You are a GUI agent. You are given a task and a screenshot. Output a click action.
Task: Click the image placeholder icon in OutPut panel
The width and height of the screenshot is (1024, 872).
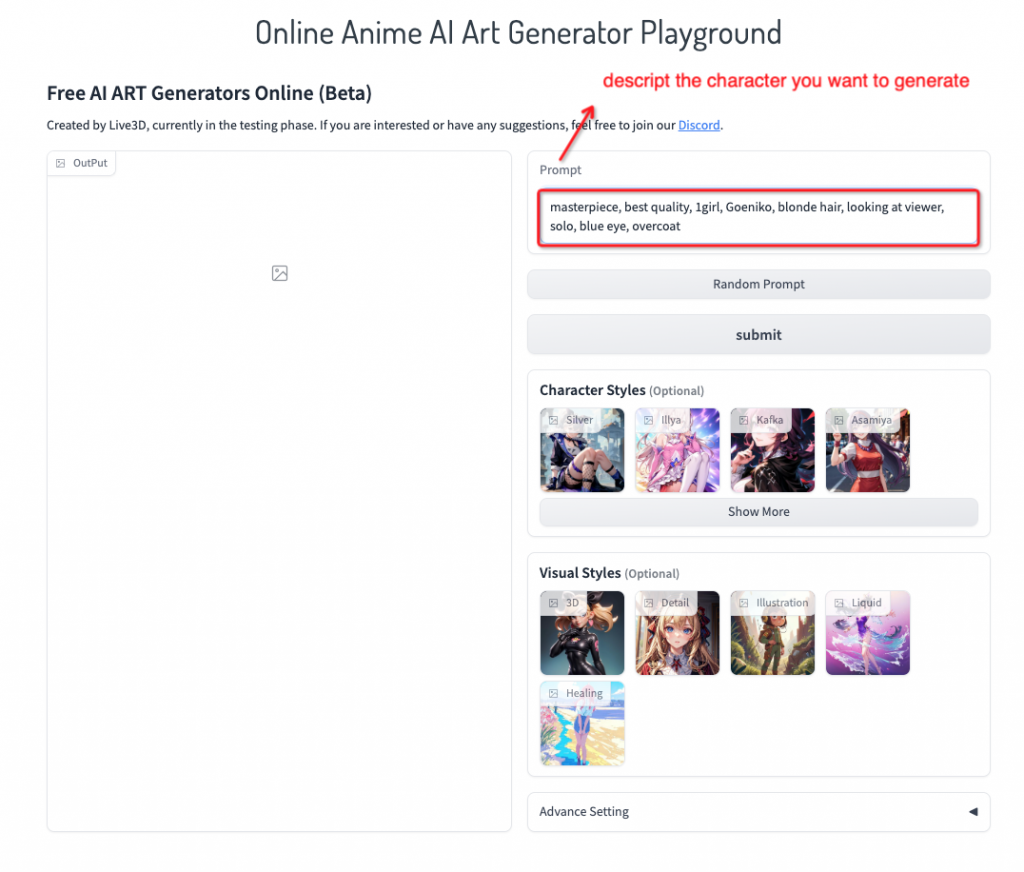(280, 273)
